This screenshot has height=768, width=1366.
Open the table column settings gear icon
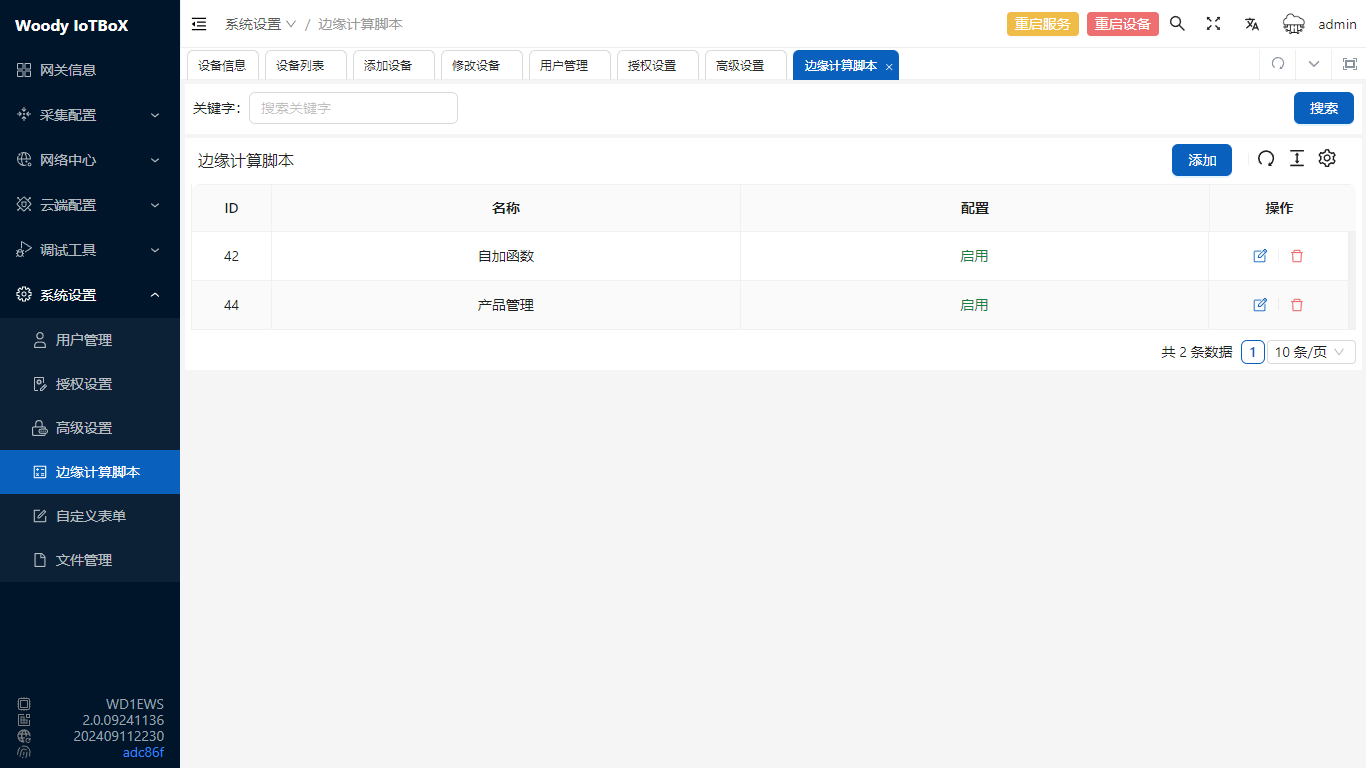pos(1327,159)
